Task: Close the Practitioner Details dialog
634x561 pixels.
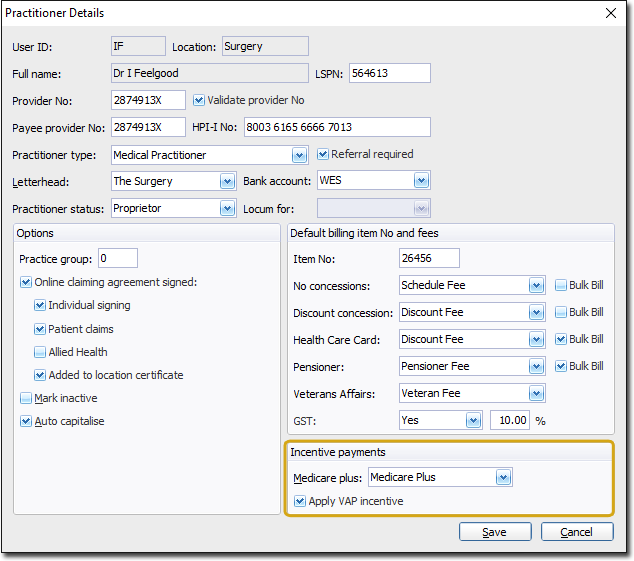Action: pyautogui.click(x=611, y=13)
